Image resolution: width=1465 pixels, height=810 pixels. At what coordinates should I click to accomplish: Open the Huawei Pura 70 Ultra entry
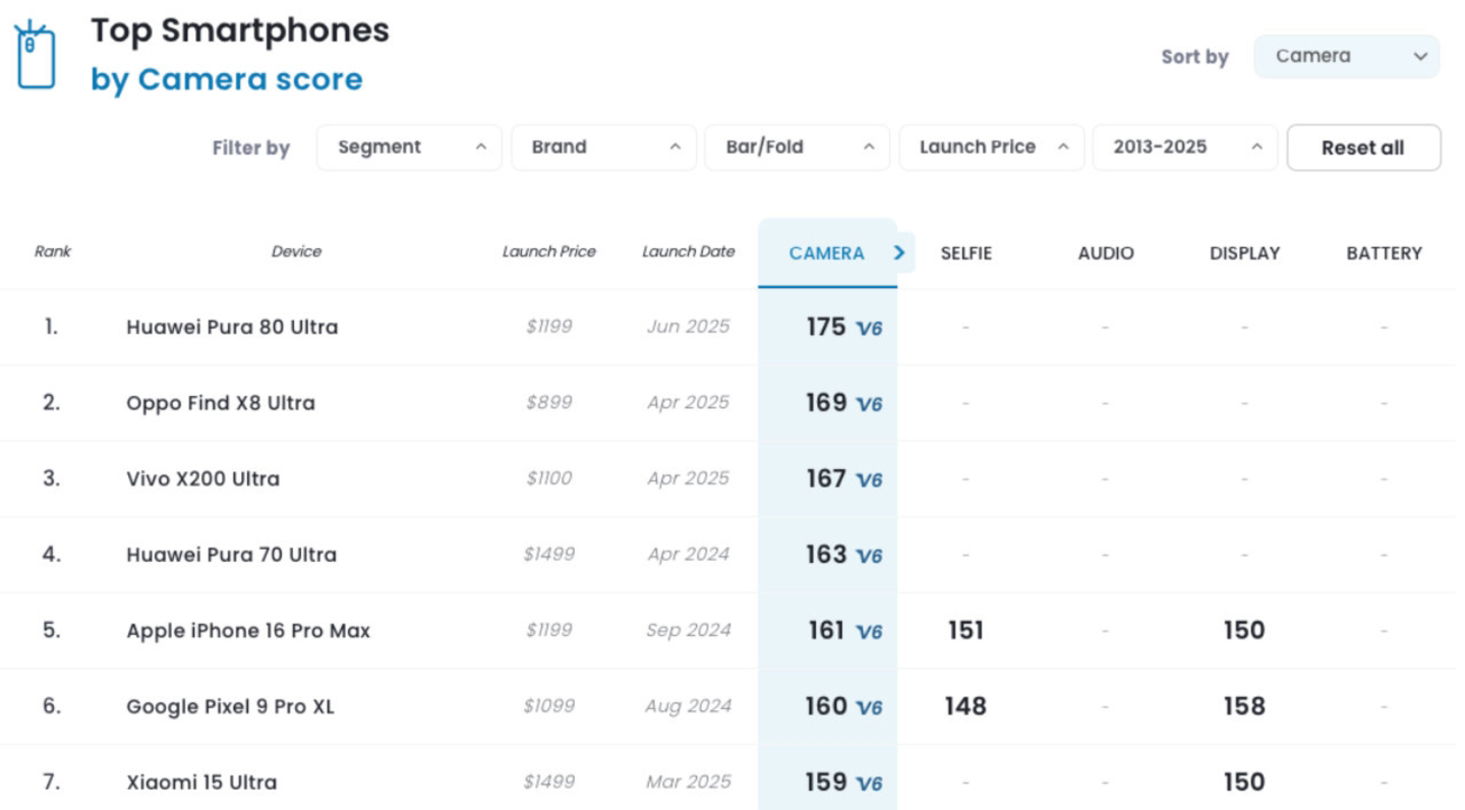231,555
